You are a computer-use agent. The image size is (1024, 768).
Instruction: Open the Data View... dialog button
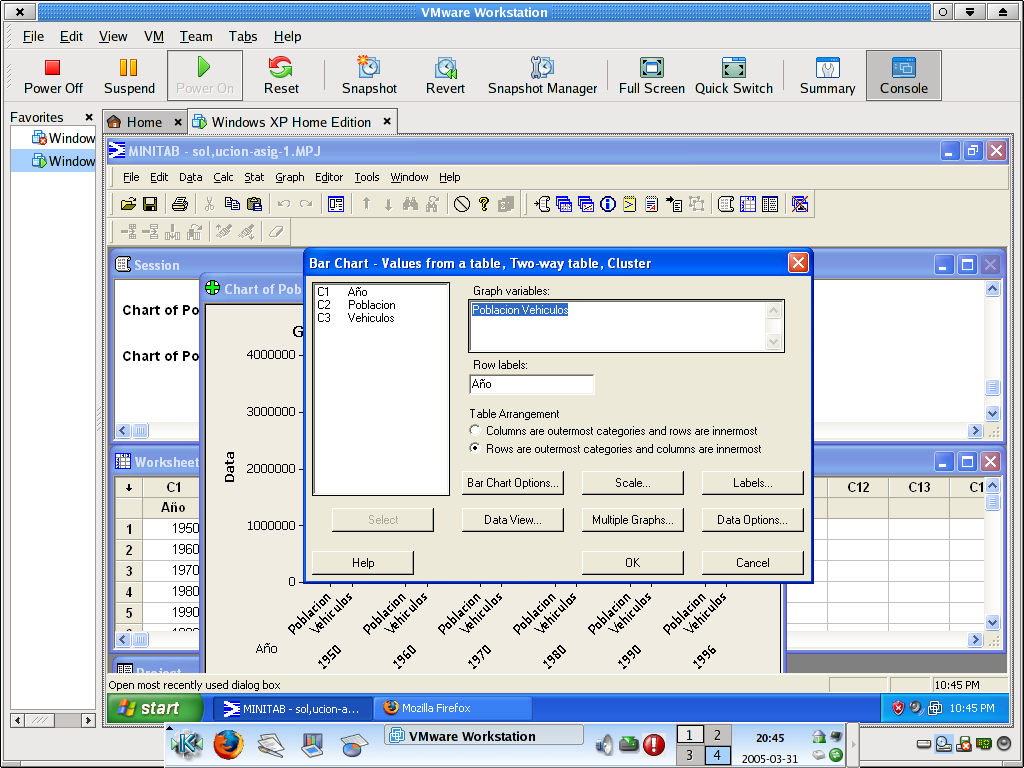tap(513, 520)
